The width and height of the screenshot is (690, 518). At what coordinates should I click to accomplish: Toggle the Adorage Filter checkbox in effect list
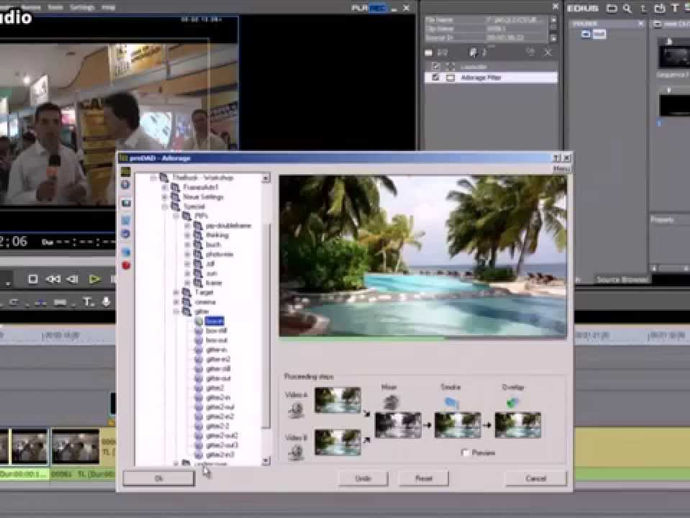pos(436,77)
